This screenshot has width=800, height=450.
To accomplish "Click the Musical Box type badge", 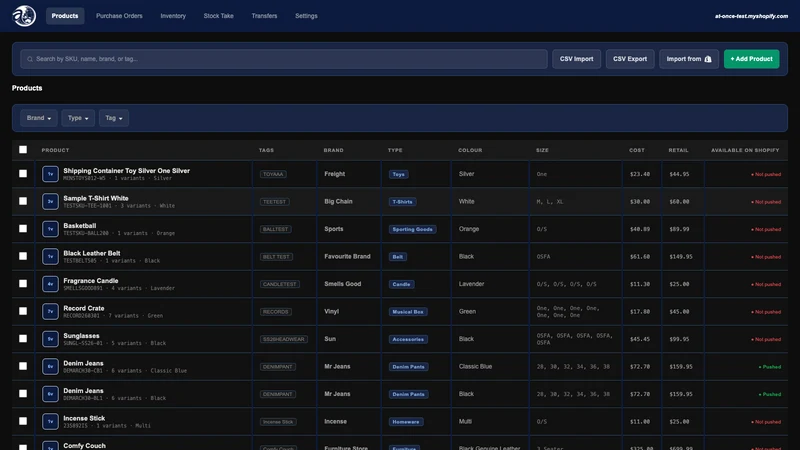I will 408,312.
